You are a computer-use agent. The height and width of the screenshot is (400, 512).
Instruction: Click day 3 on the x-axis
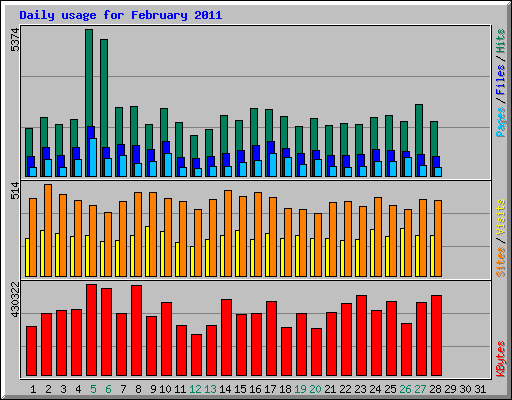click(63, 389)
